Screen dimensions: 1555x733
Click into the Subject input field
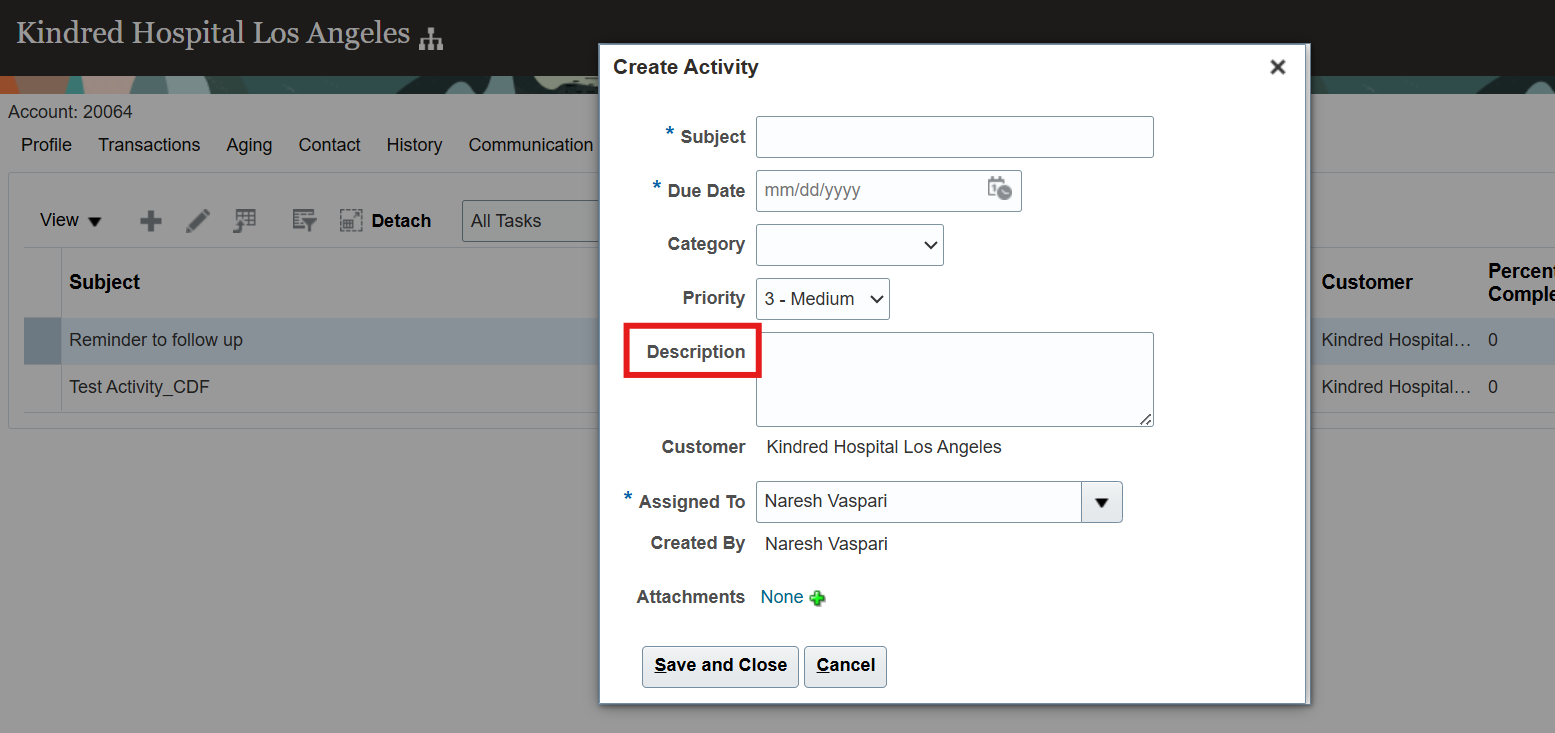click(x=955, y=137)
